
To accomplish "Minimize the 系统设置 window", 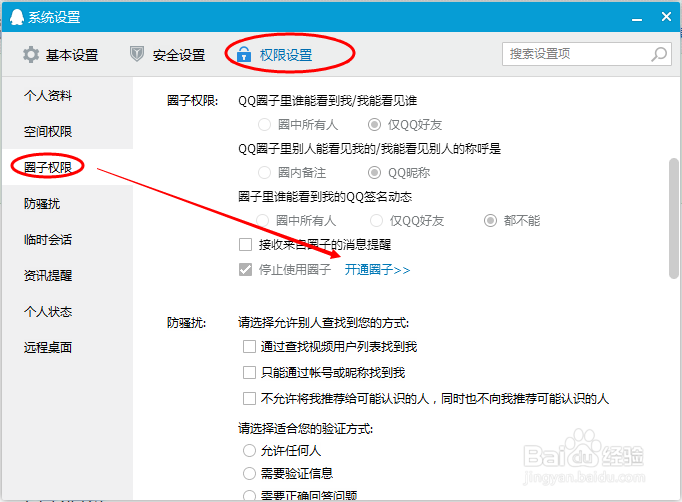I will pyautogui.click(x=637, y=18).
